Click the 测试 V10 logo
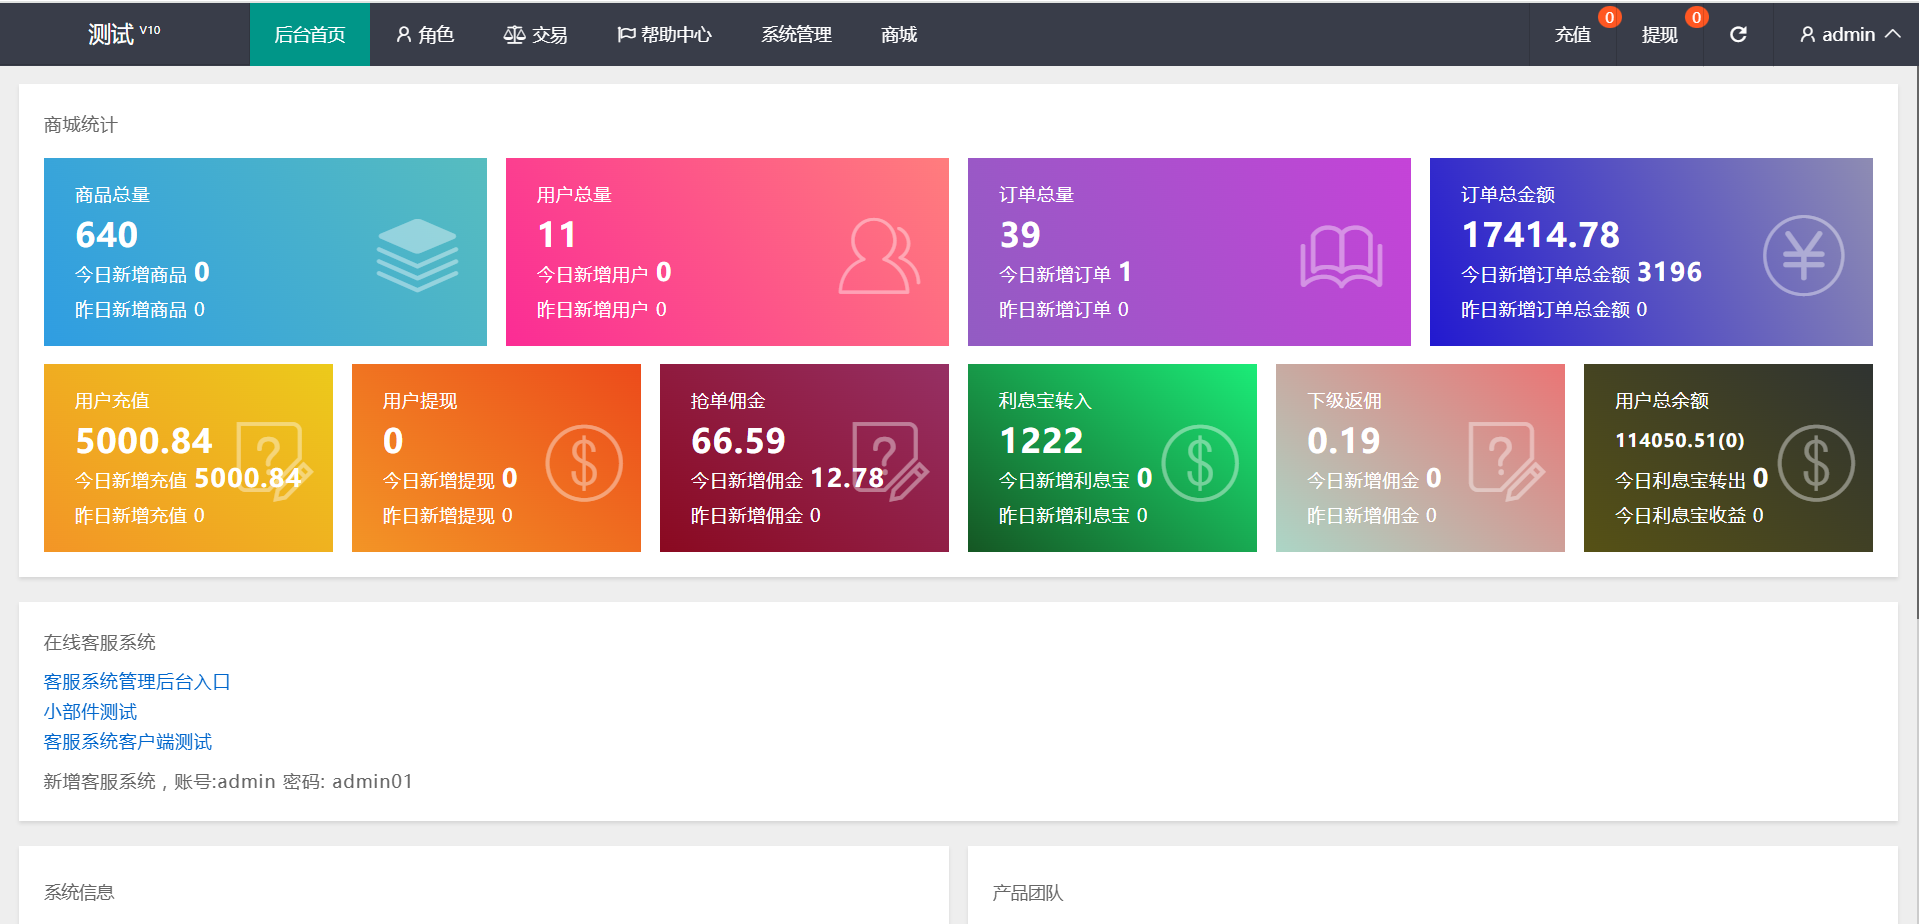 pos(124,34)
